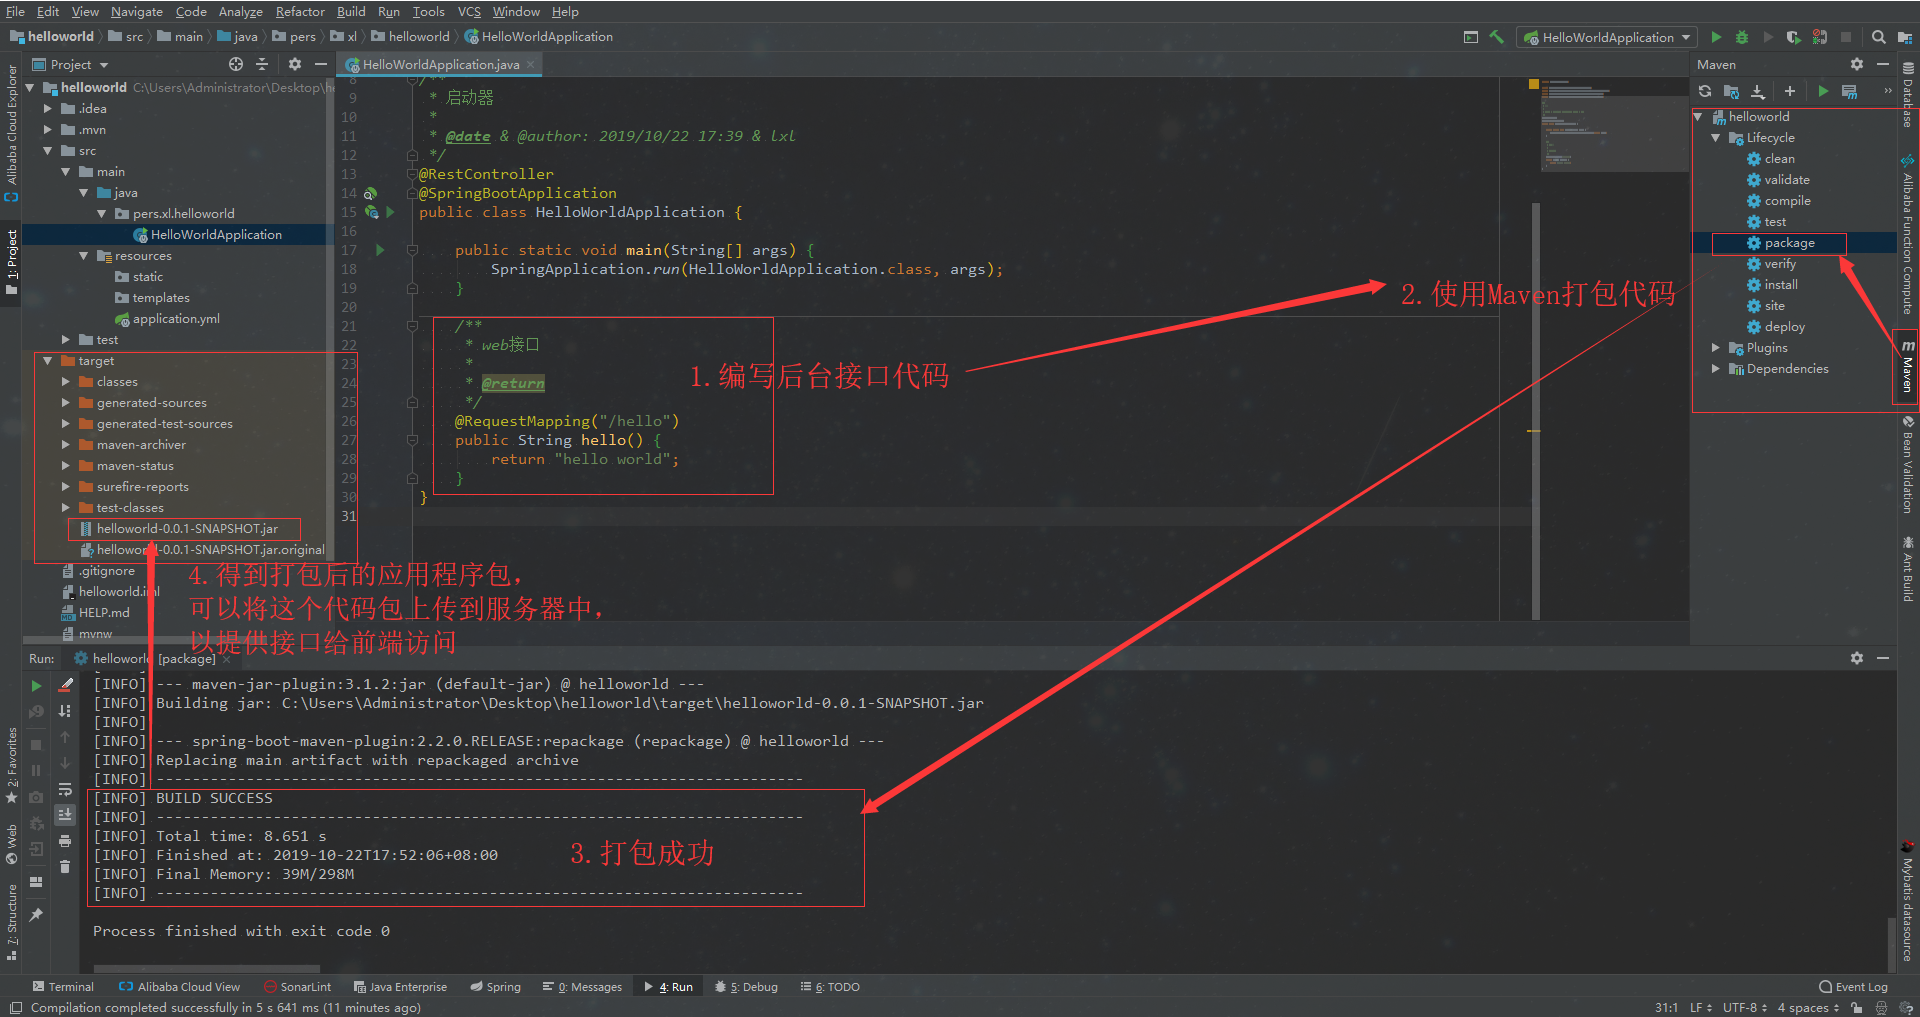Viewport: 1920px width, 1017px height.
Task: Build the project with the hammer icon
Action: tap(1497, 37)
